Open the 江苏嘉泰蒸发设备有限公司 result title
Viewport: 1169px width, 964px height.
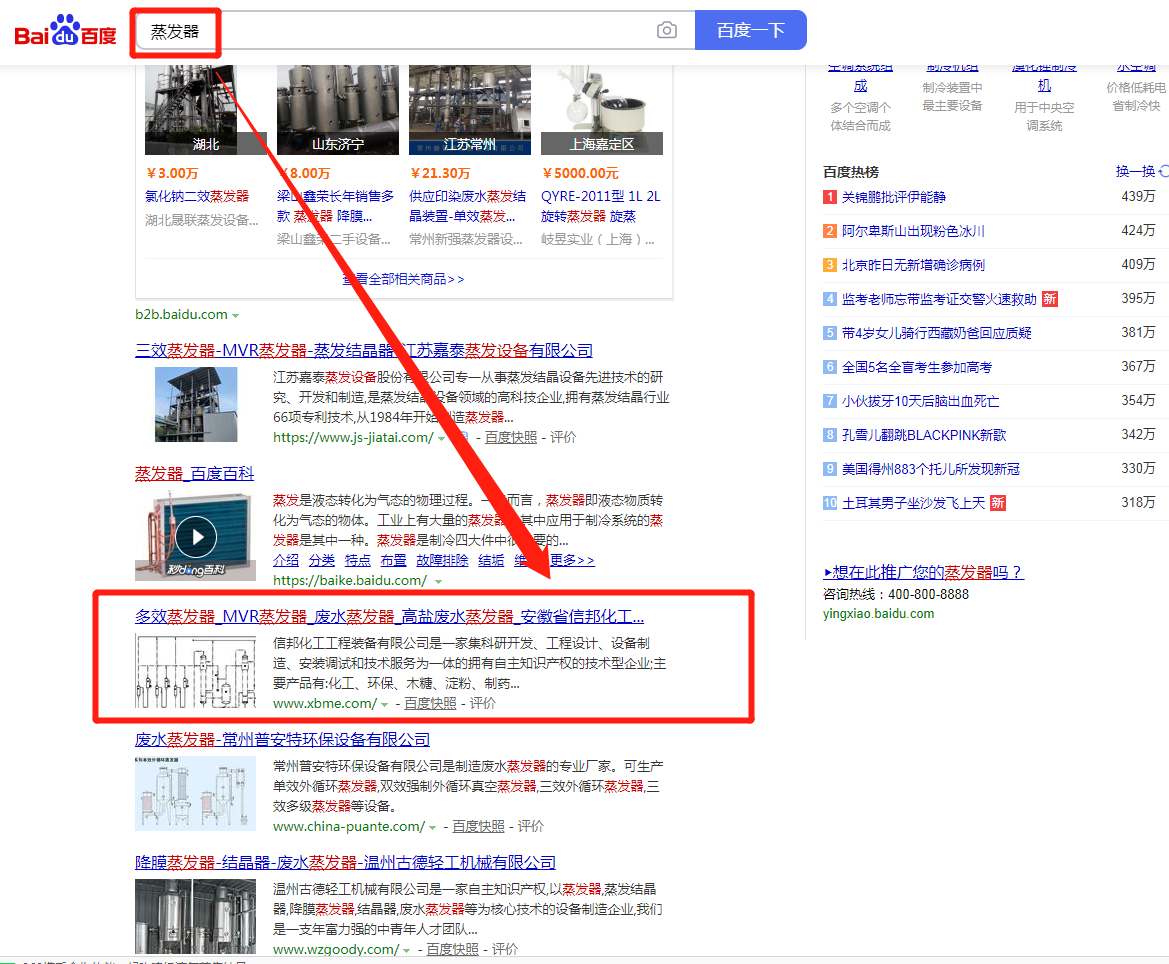(364, 350)
